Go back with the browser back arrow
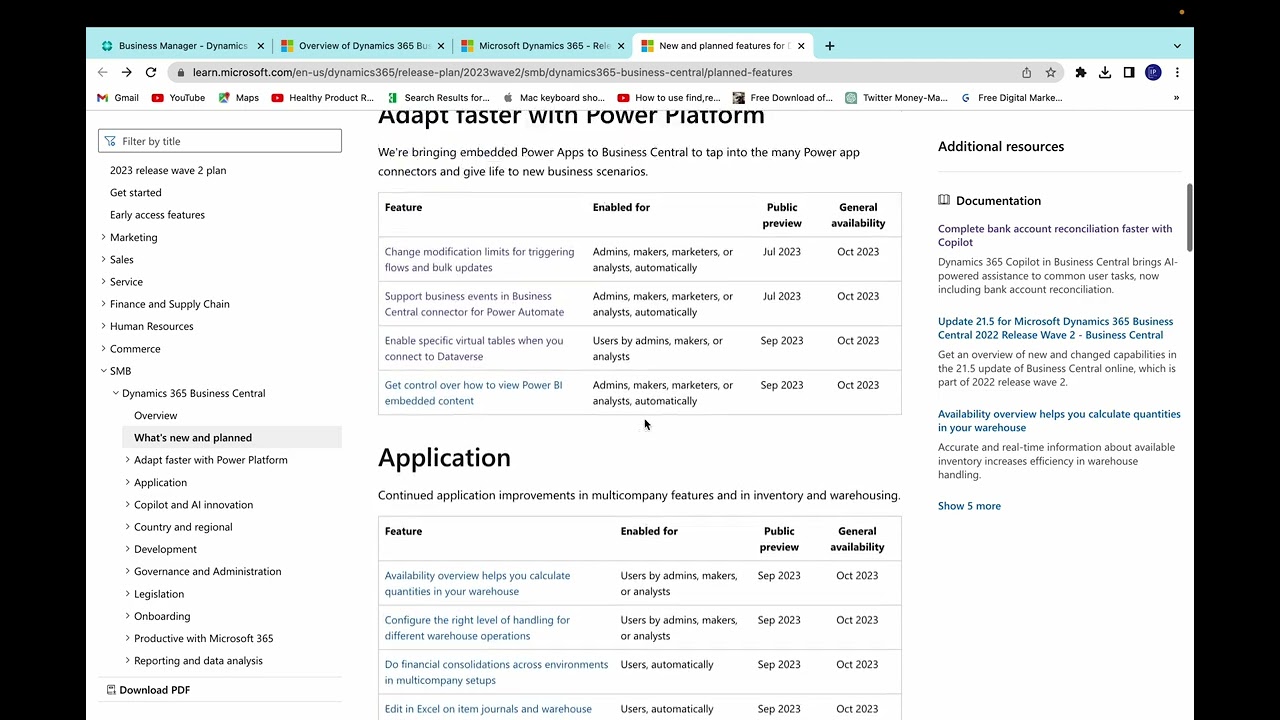The image size is (1280, 720). [x=103, y=72]
